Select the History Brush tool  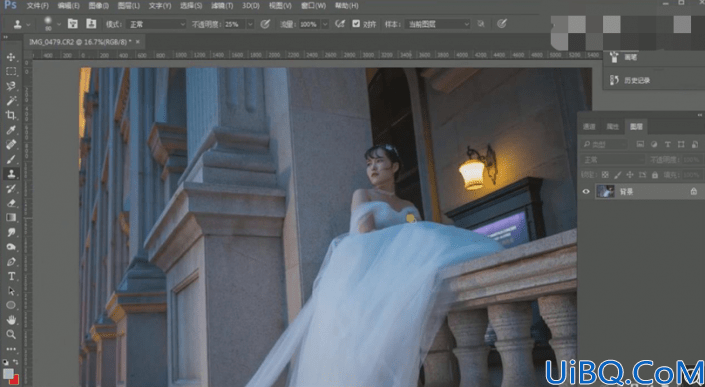coord(11,188)
